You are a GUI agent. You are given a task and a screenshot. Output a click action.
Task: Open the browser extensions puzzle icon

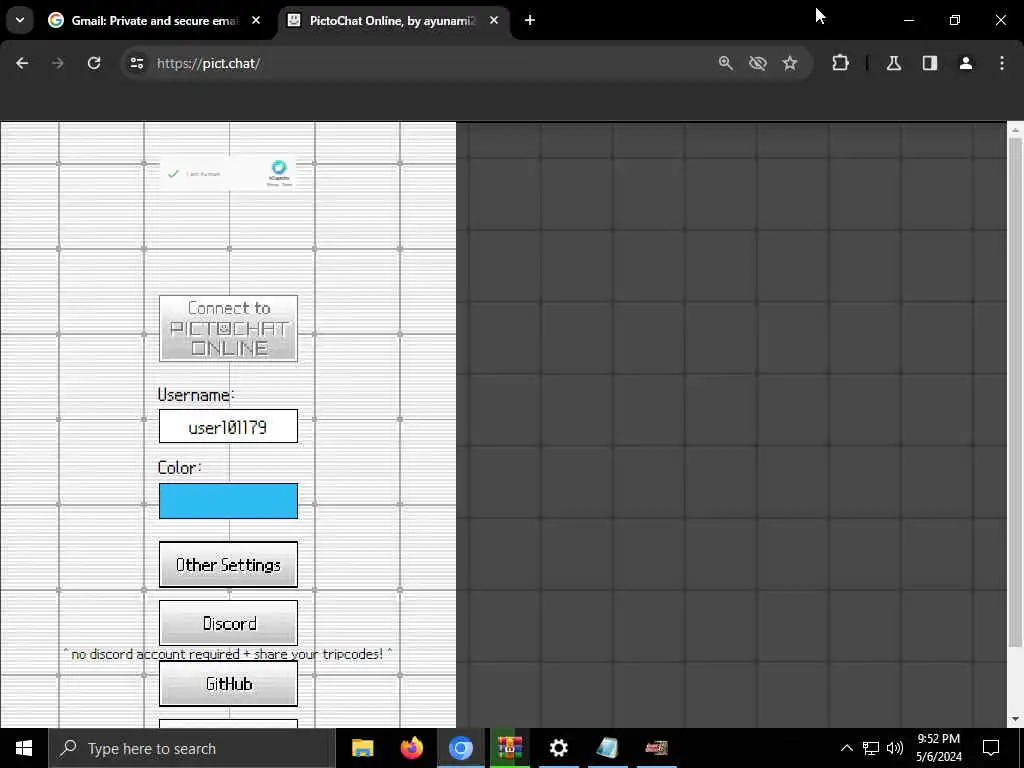(x=840, y=63)
